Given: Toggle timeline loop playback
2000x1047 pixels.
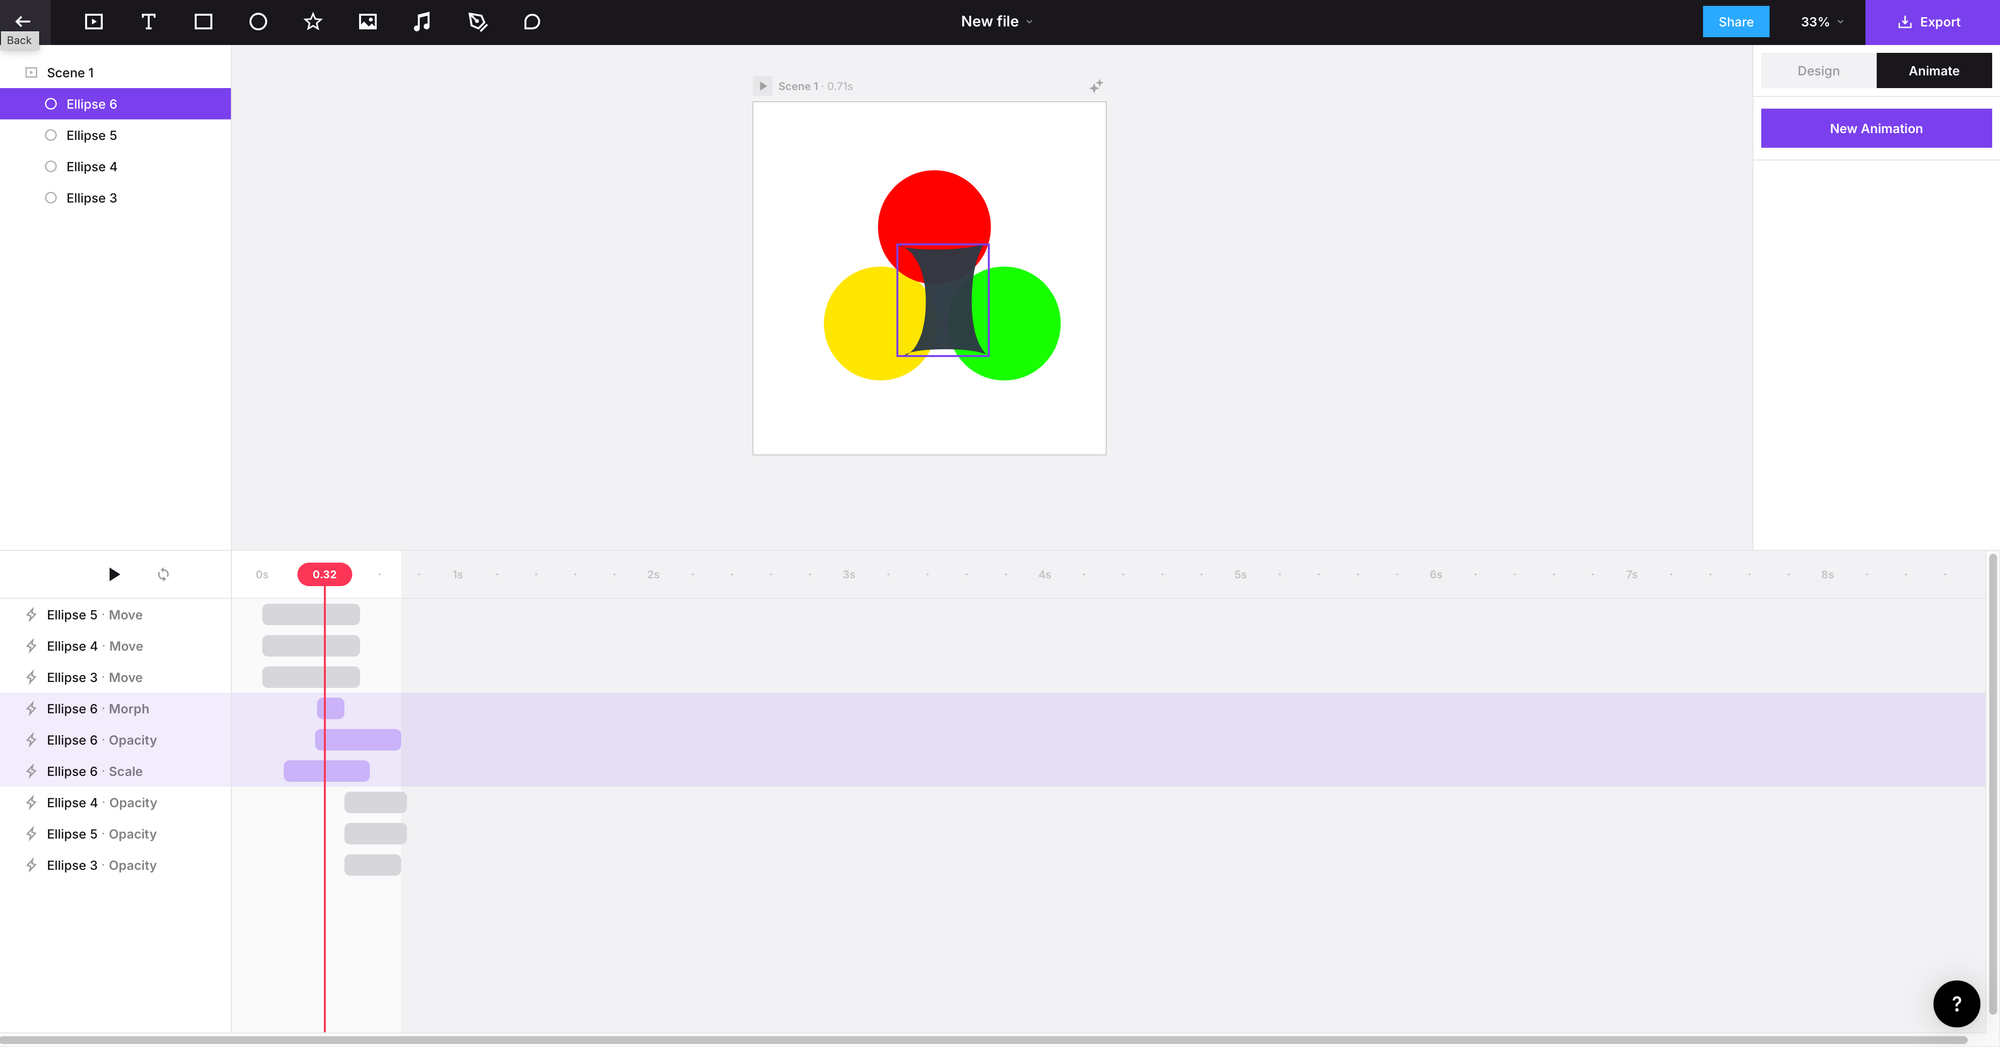Looking at the screenshot, I should 163,574.
